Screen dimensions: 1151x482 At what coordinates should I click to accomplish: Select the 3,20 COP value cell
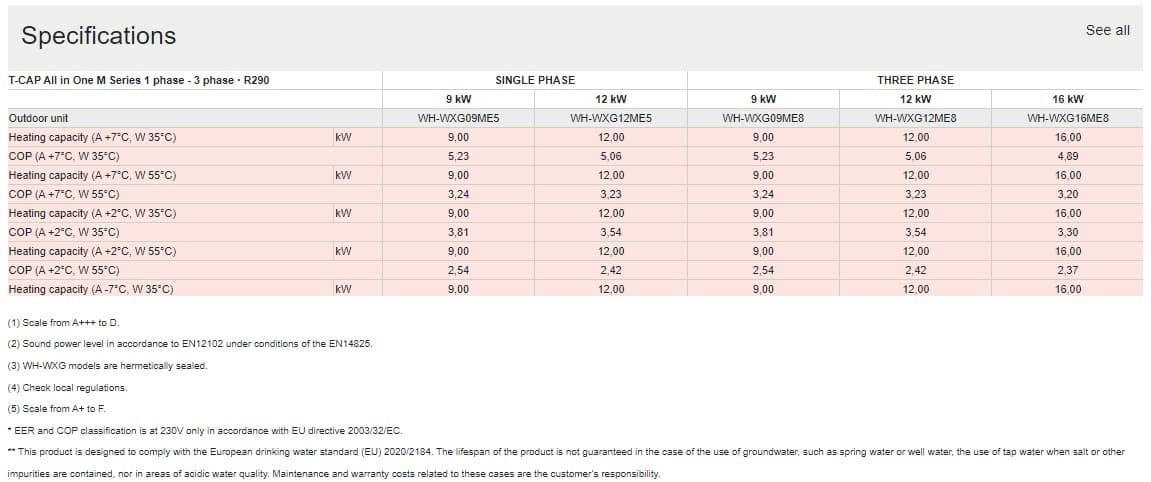1067,194
